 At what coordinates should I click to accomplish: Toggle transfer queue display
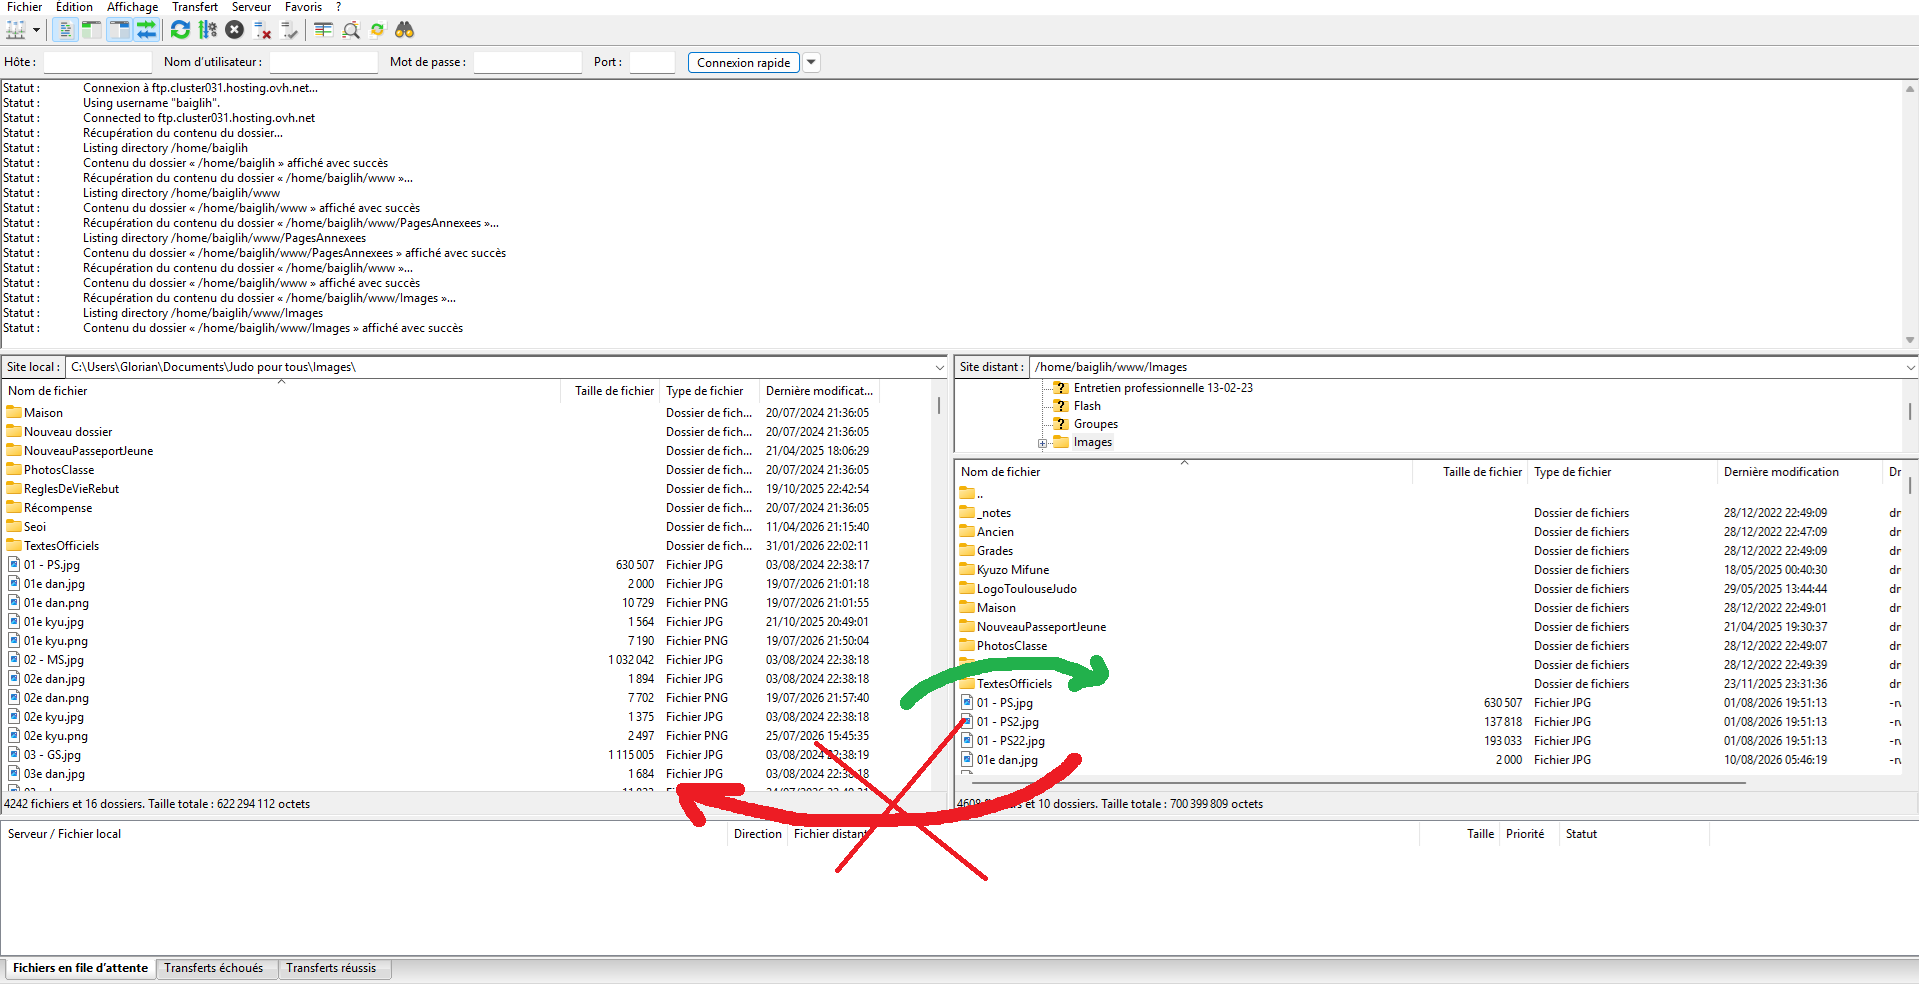pyautogui.click(x=146, y=30)
